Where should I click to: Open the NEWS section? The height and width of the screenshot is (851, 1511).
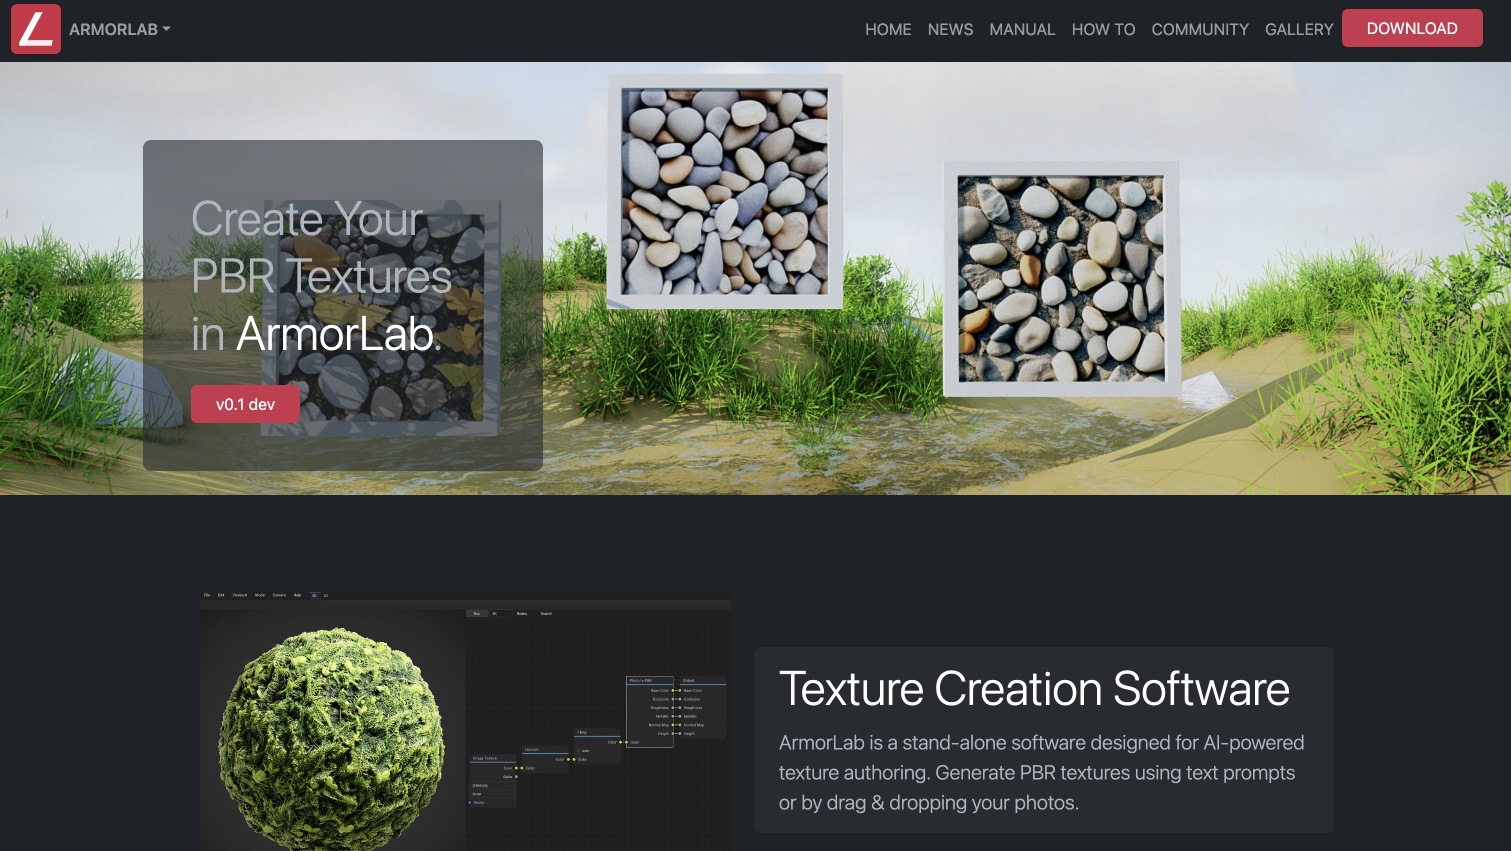coord(950,29)
